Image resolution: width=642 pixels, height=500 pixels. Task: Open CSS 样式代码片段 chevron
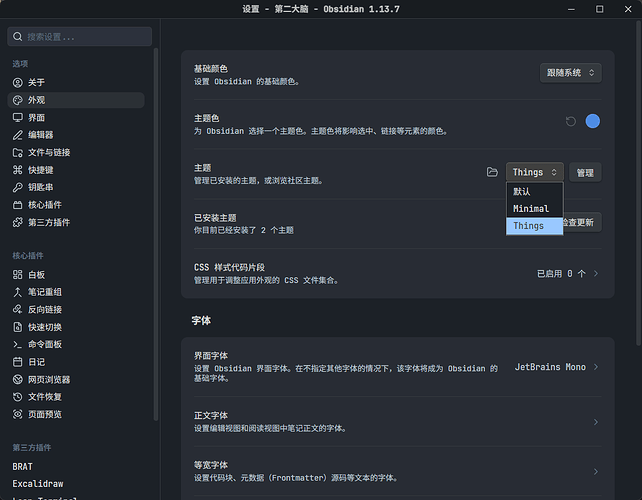tap(596, 273)
